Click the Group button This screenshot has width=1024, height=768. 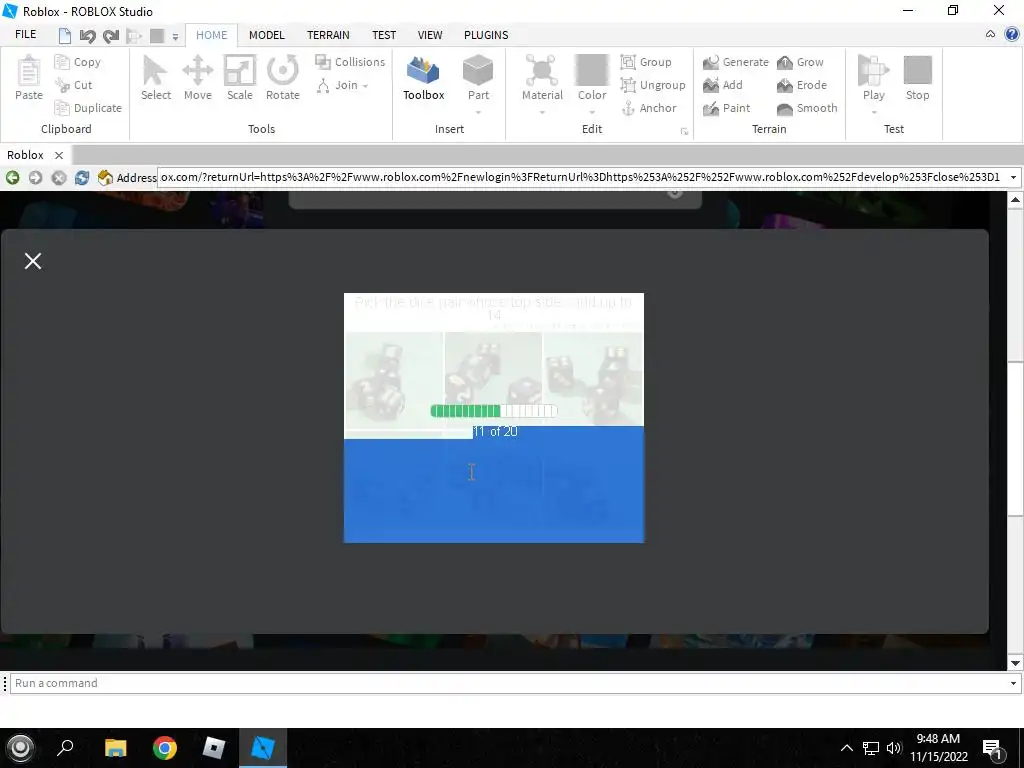coord(646,62)
